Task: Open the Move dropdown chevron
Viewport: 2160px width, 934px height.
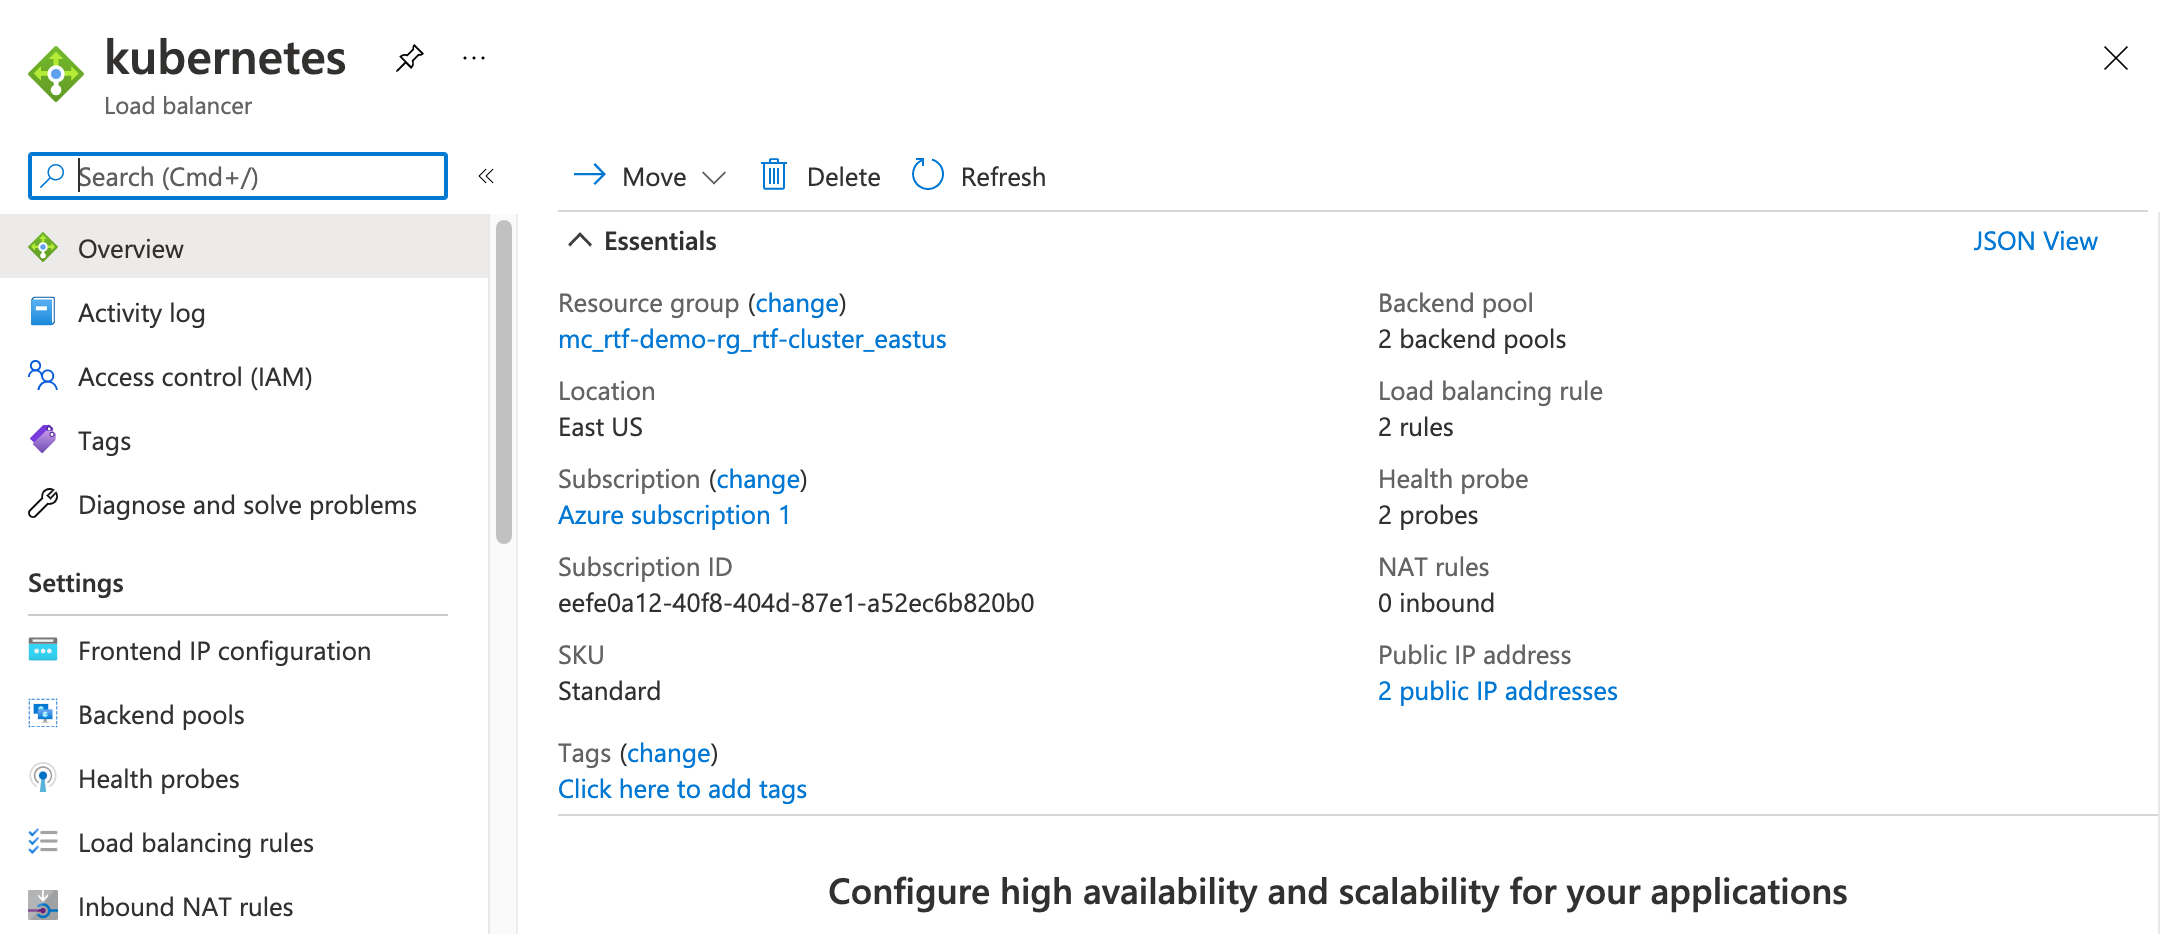Action: click(x=713, y=178)
